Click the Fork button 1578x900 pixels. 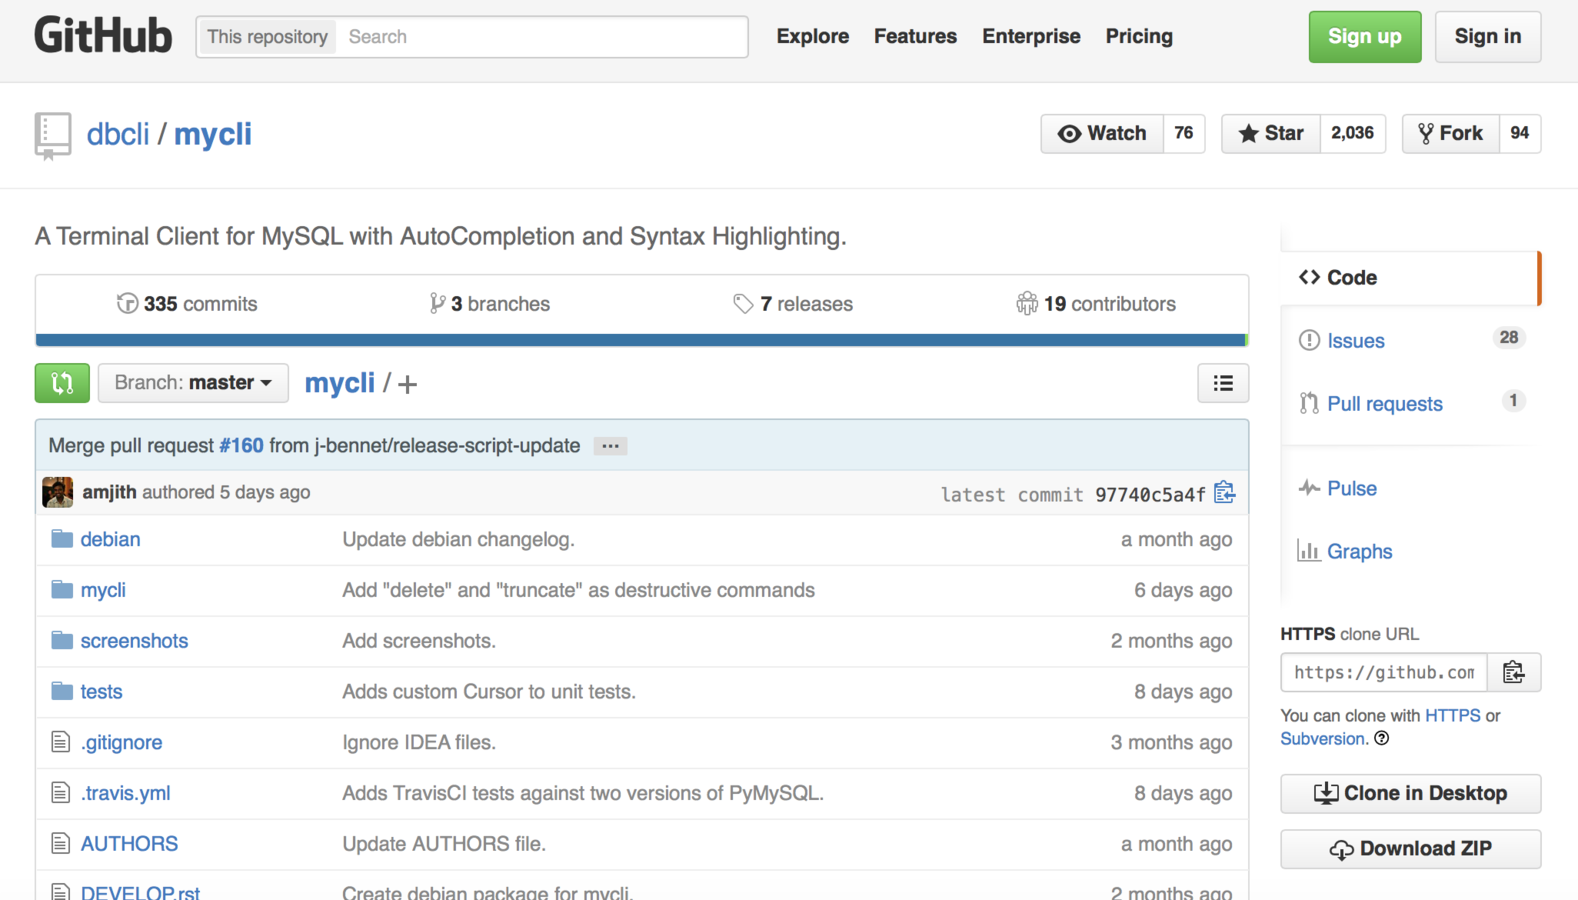pyautogui.click(x=1451, y=133)
